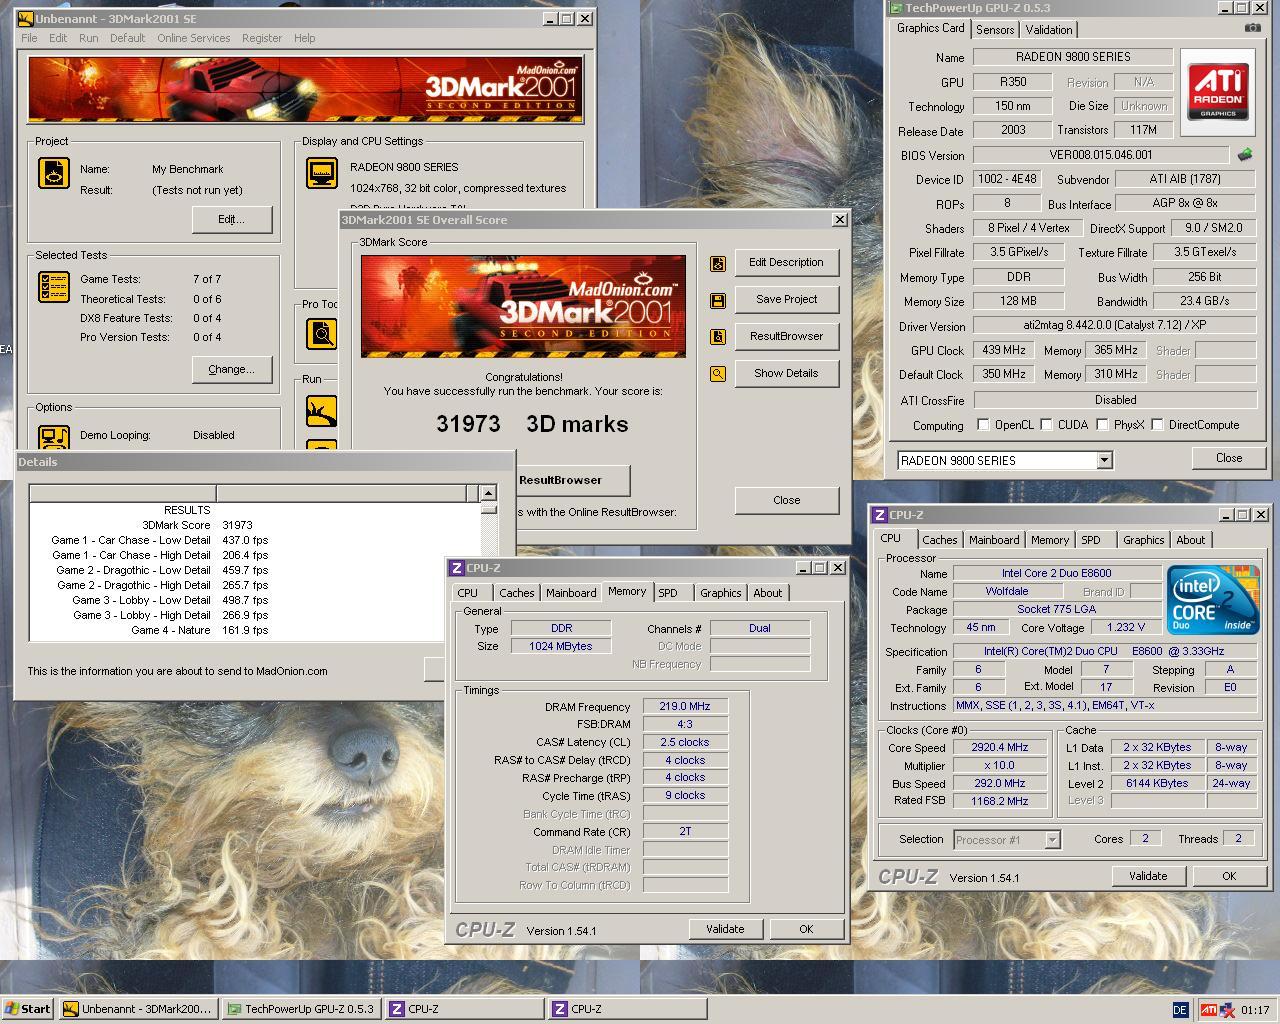Click the ATI Radeon logo in GPU-Z

(1218, 92)
